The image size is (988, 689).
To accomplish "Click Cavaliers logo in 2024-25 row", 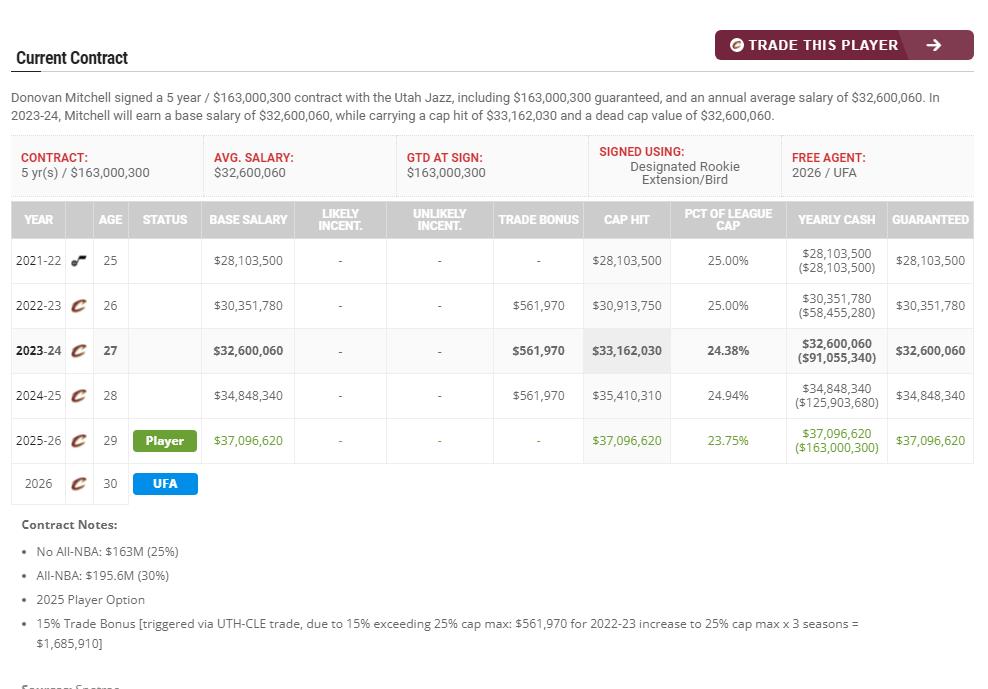I will tap(79, 396).
